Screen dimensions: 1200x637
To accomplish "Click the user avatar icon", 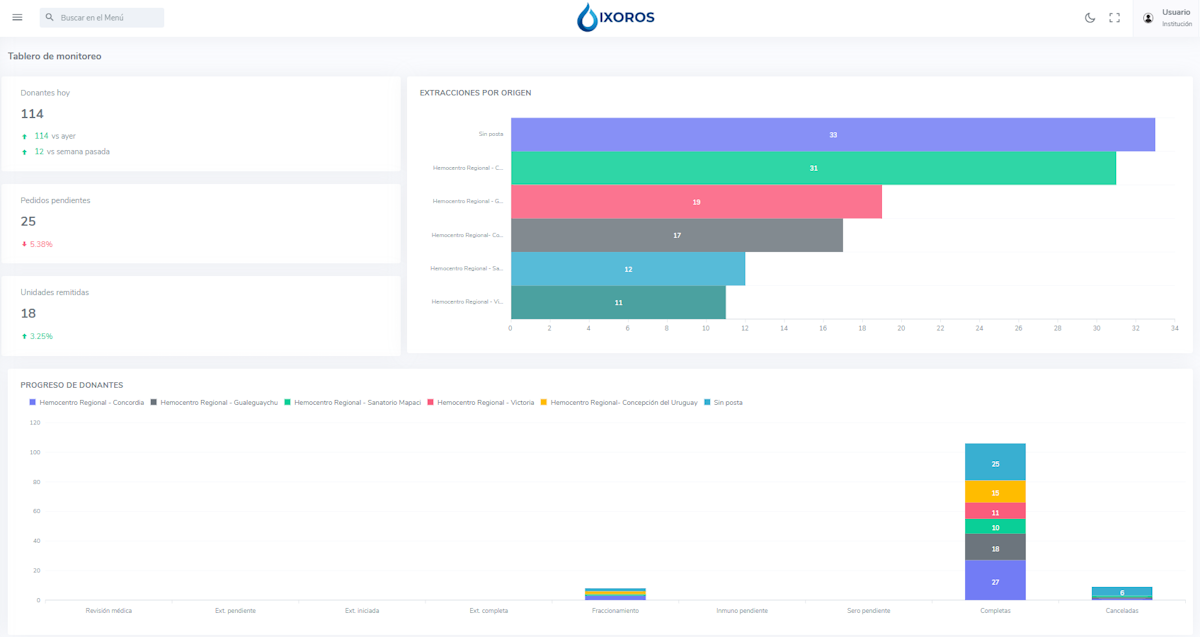I will 1148,18.
